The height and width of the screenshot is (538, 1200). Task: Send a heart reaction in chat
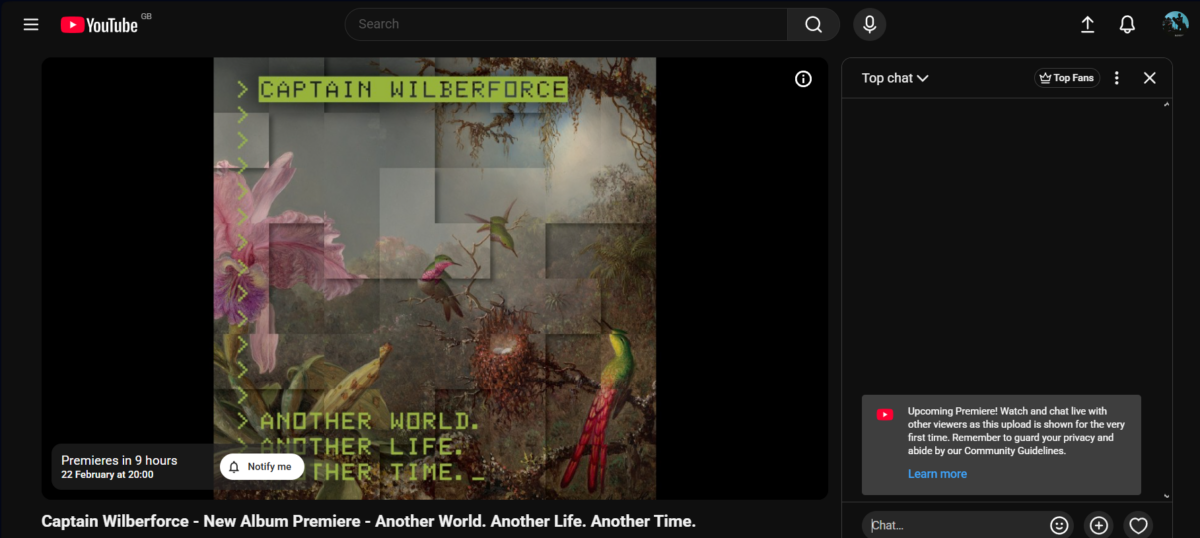point(1137,525)
